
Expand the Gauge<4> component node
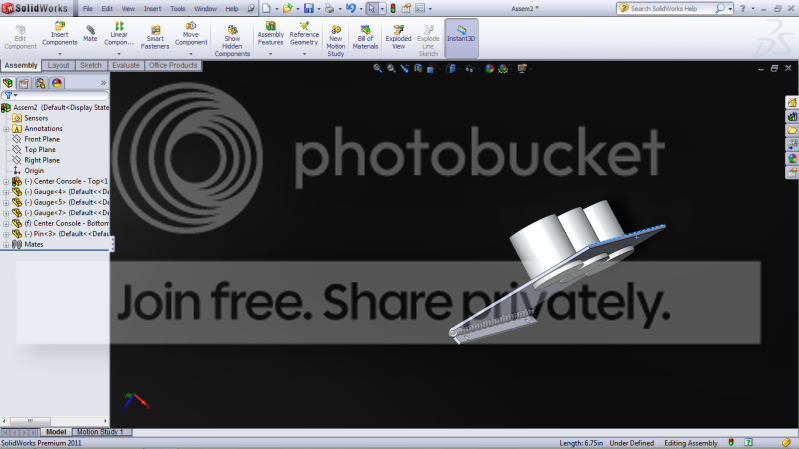pos(6,192)
